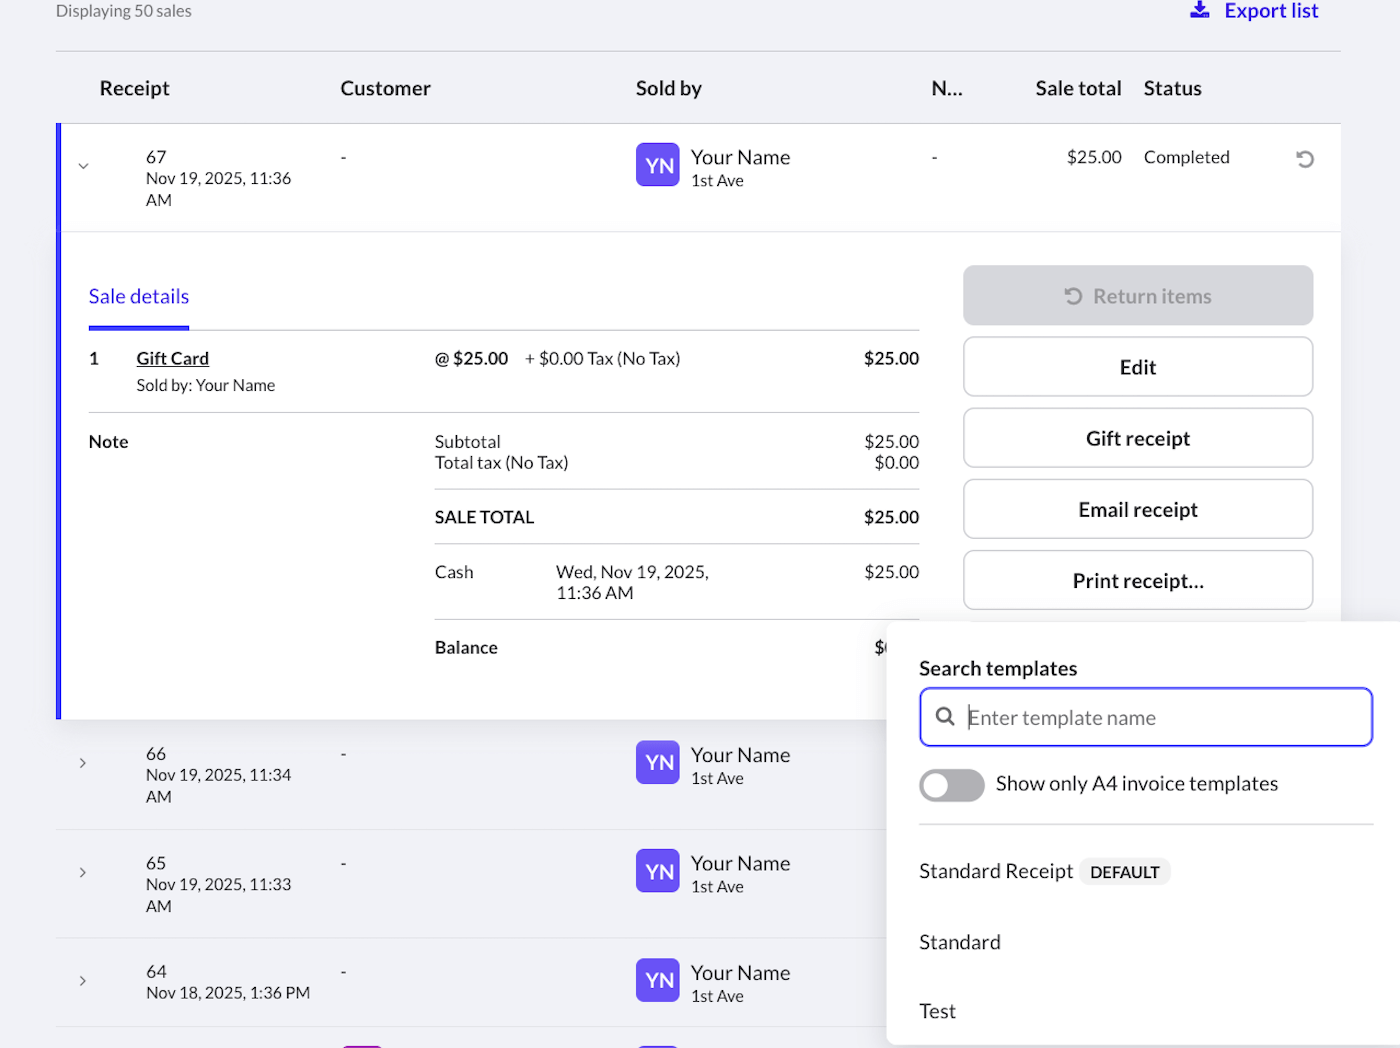Focus the Enter template name search field
This screenshot has width=1400, height=1048.
point(1160,718)
